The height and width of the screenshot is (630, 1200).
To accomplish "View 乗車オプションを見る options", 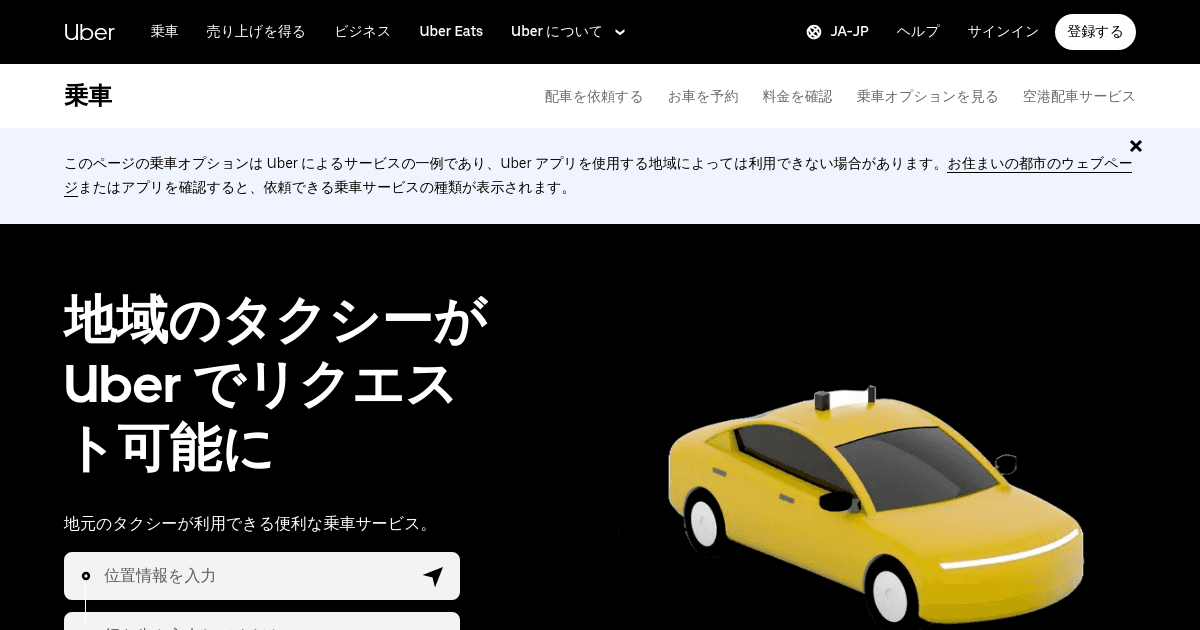I will (927, 96).
